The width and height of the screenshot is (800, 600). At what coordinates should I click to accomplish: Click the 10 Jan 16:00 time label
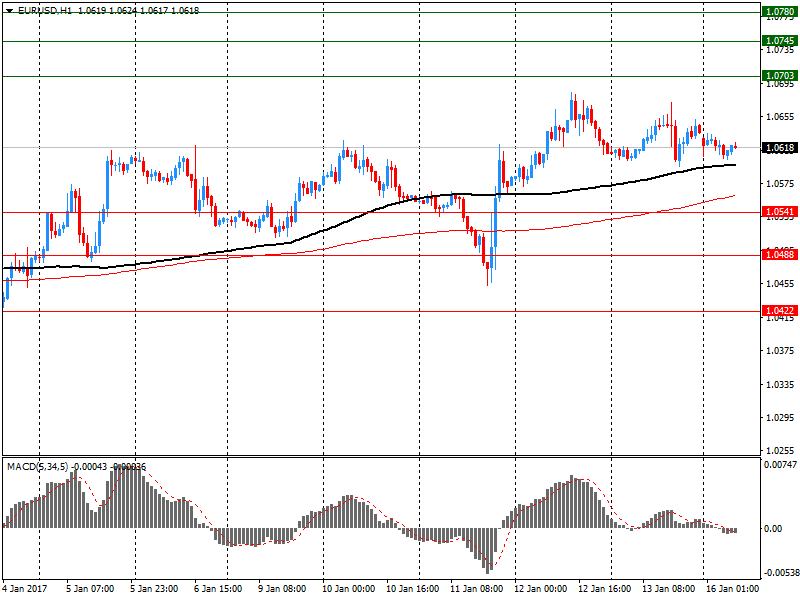pyautogui.click(x=412, y=589)
